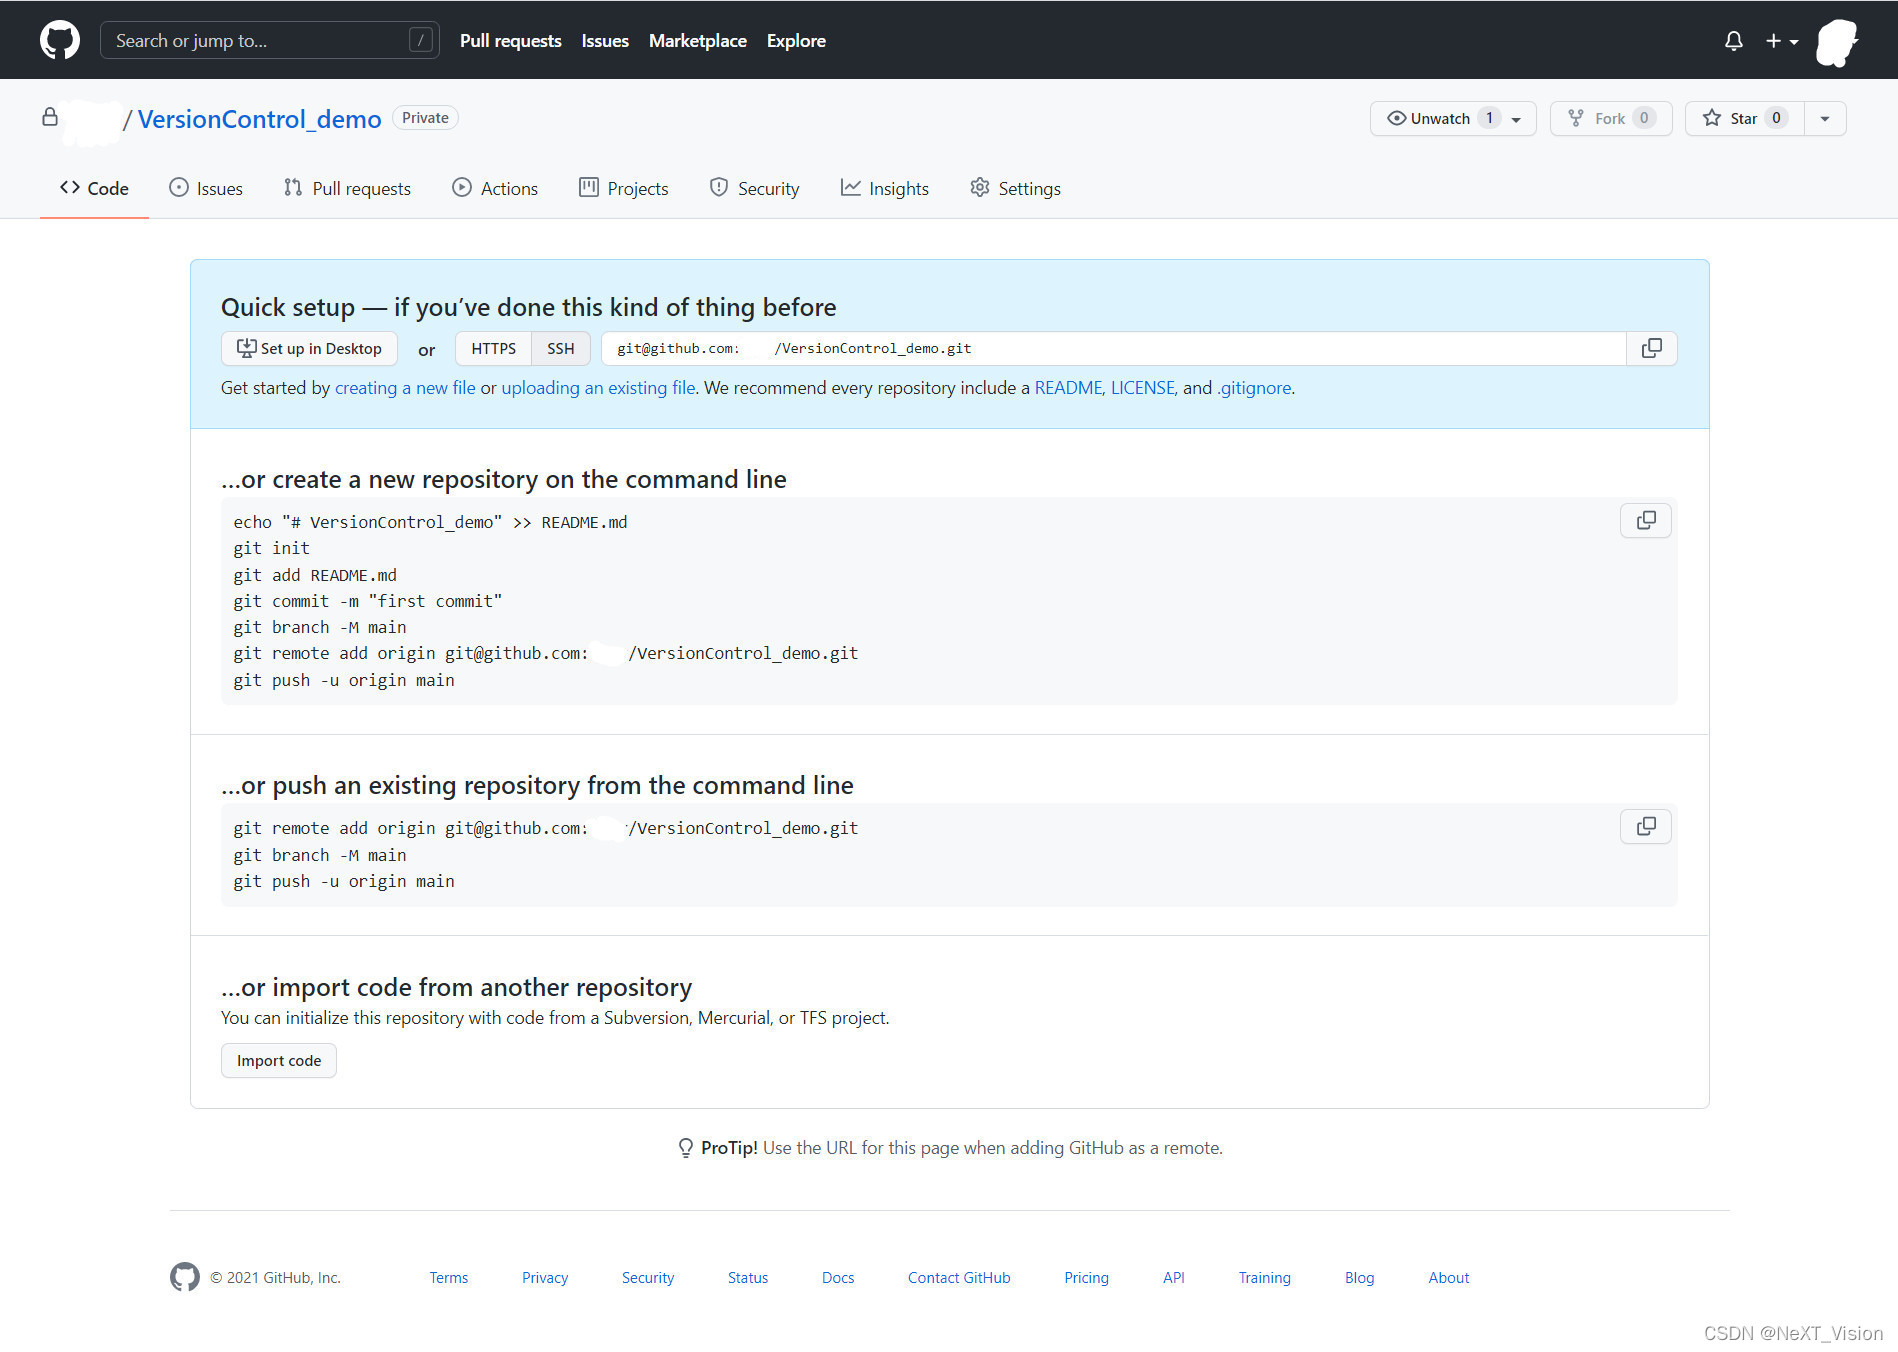
Task: Click the 'git commit -m "first commit"' line
Action: pos(368,601)
